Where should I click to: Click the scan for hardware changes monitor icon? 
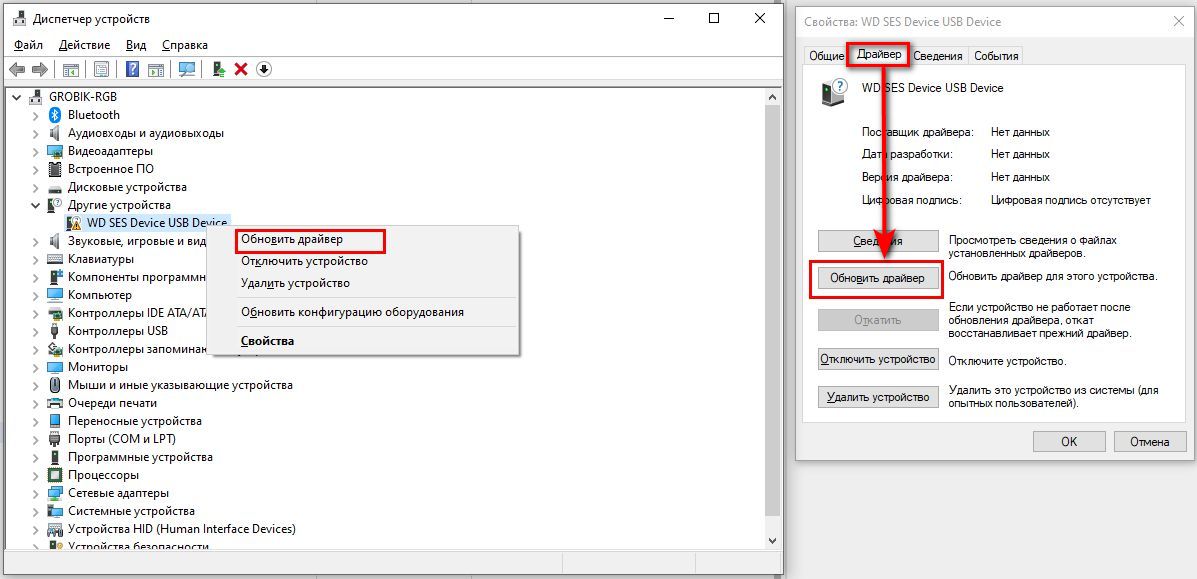pyautogui.click(x=187, y=69)
